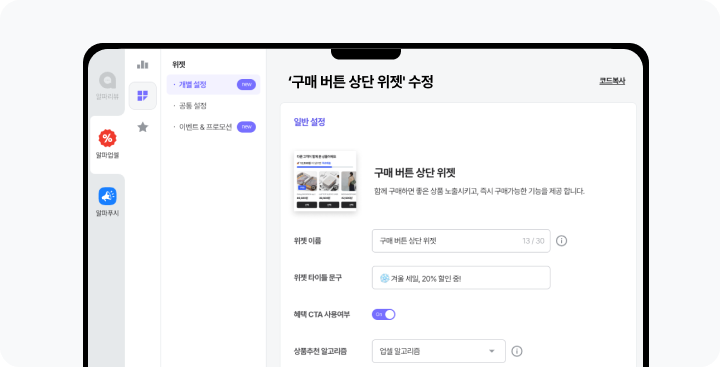Open the 알파푸시 megaphone icon
Screen dimensions: 720x367
[x=107, y=196]
